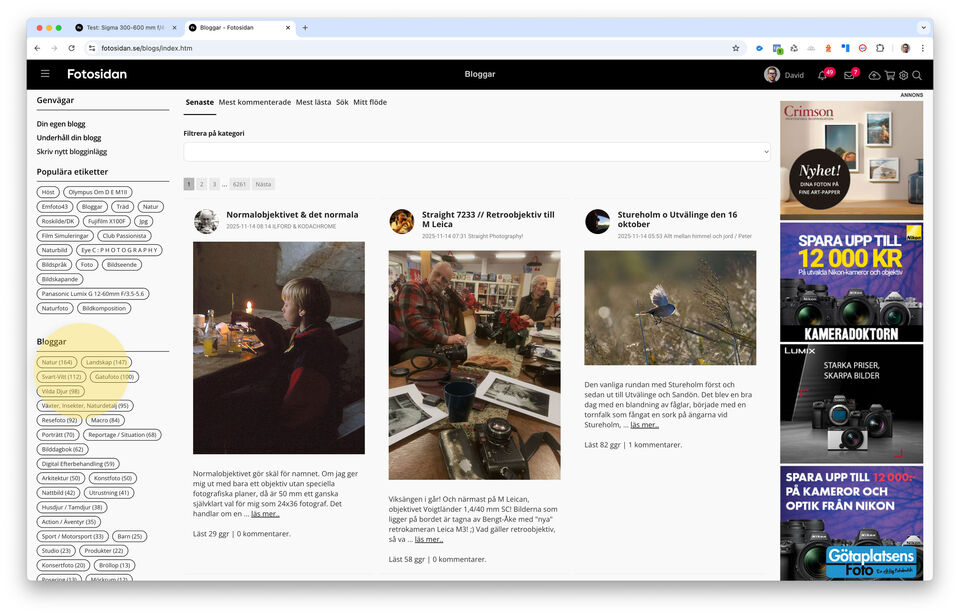Go to page 2 of blog list
This screenshot has width=960, height=616.
click(x=201, y=184)
